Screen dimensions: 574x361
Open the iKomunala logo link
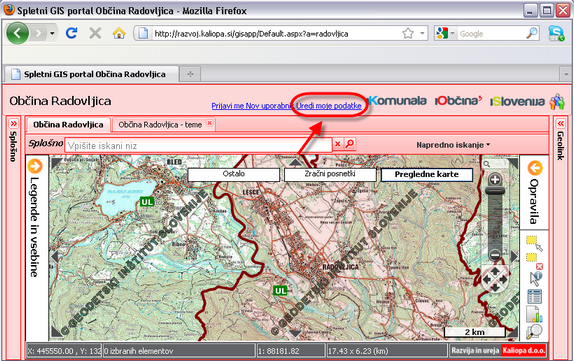(x=397, y=101)
